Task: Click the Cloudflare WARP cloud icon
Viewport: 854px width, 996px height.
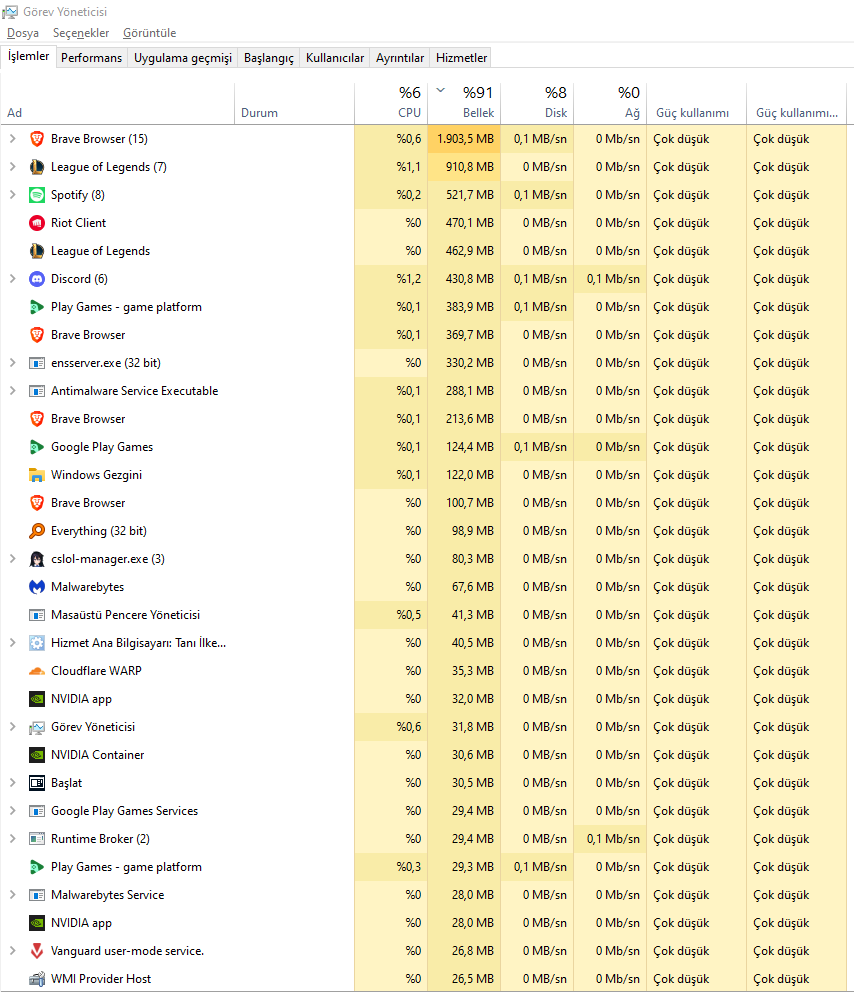Action: click(x=37, y=671)
